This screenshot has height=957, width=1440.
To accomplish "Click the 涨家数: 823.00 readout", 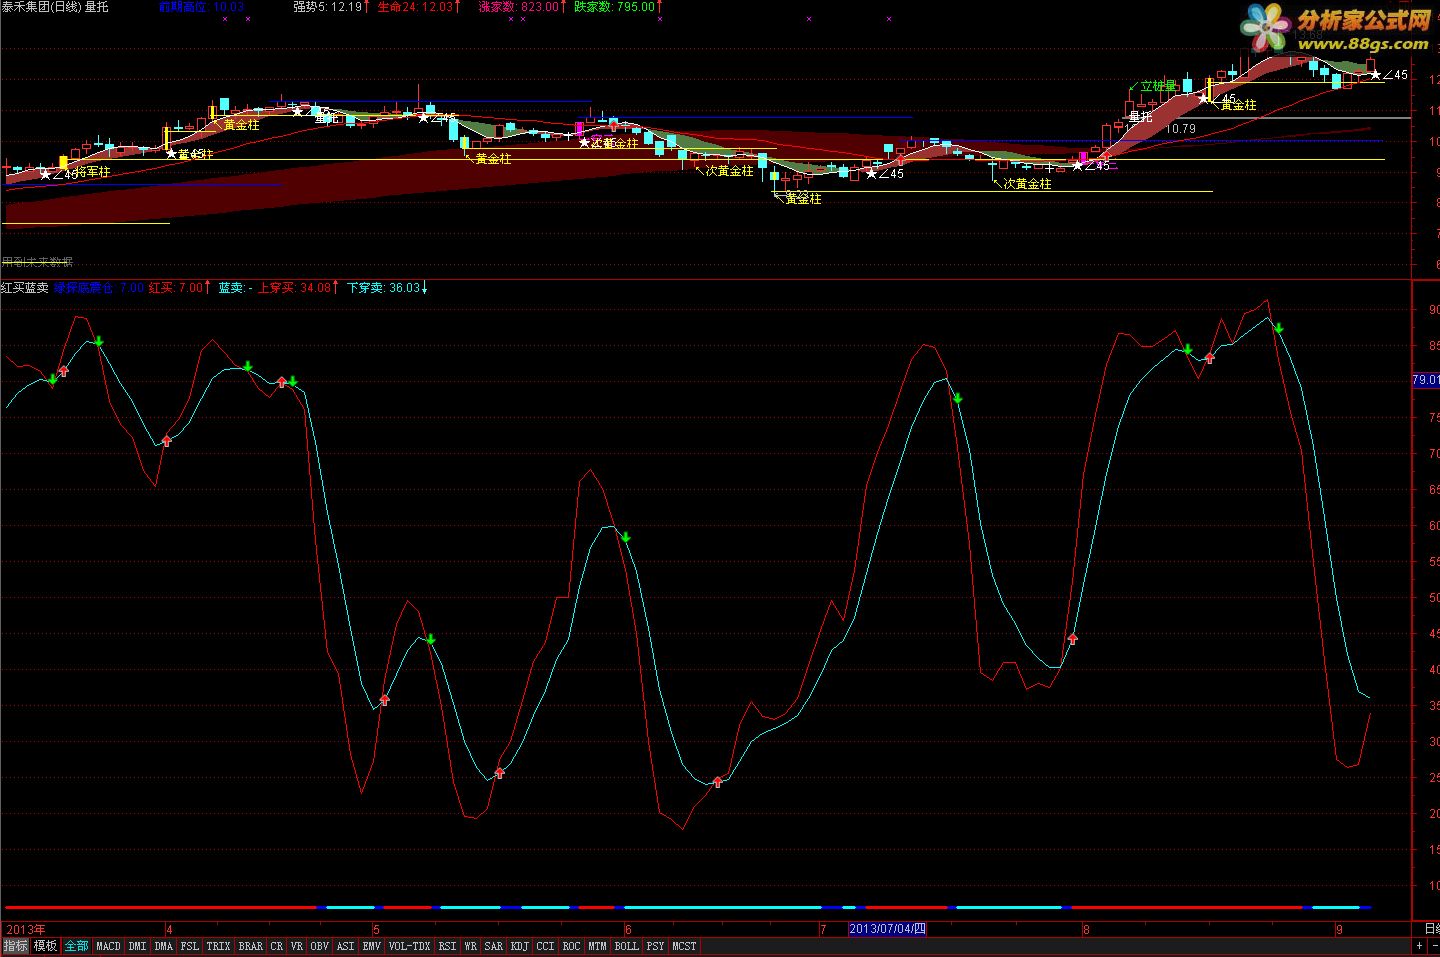I will pyautogui.click(x=521, y=7).
